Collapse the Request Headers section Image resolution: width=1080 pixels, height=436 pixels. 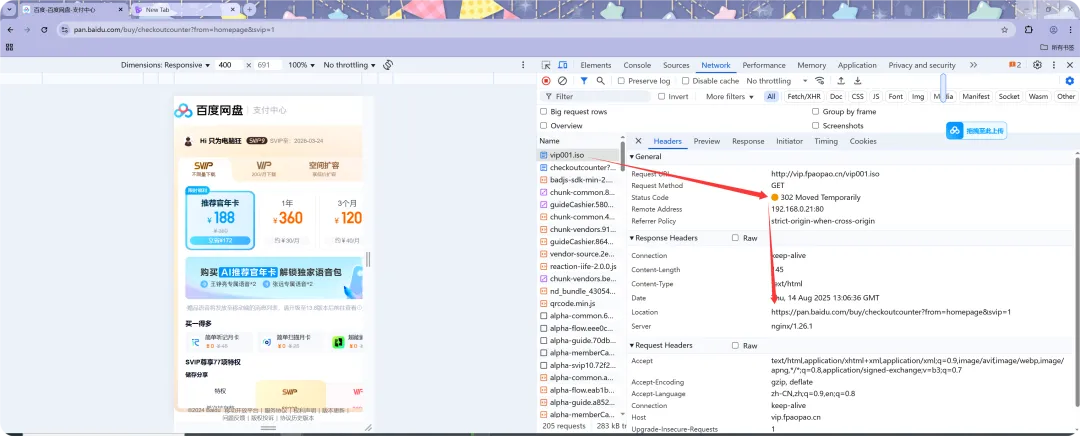[x=632, y=345]
